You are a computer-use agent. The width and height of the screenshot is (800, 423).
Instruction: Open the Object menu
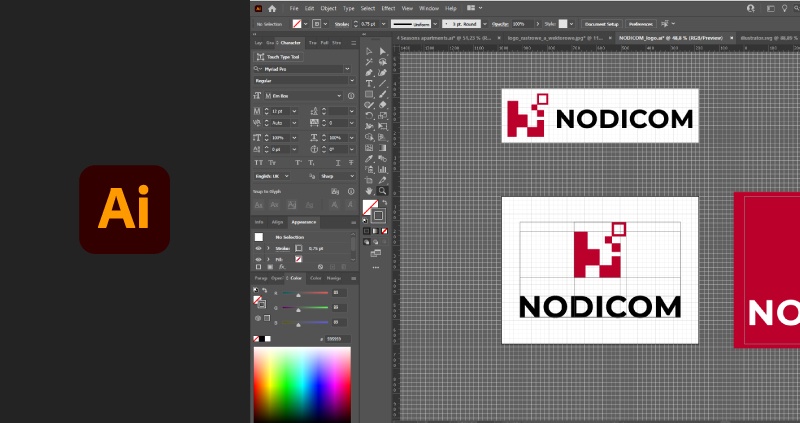pyautogui.click(x=328, y=8)
